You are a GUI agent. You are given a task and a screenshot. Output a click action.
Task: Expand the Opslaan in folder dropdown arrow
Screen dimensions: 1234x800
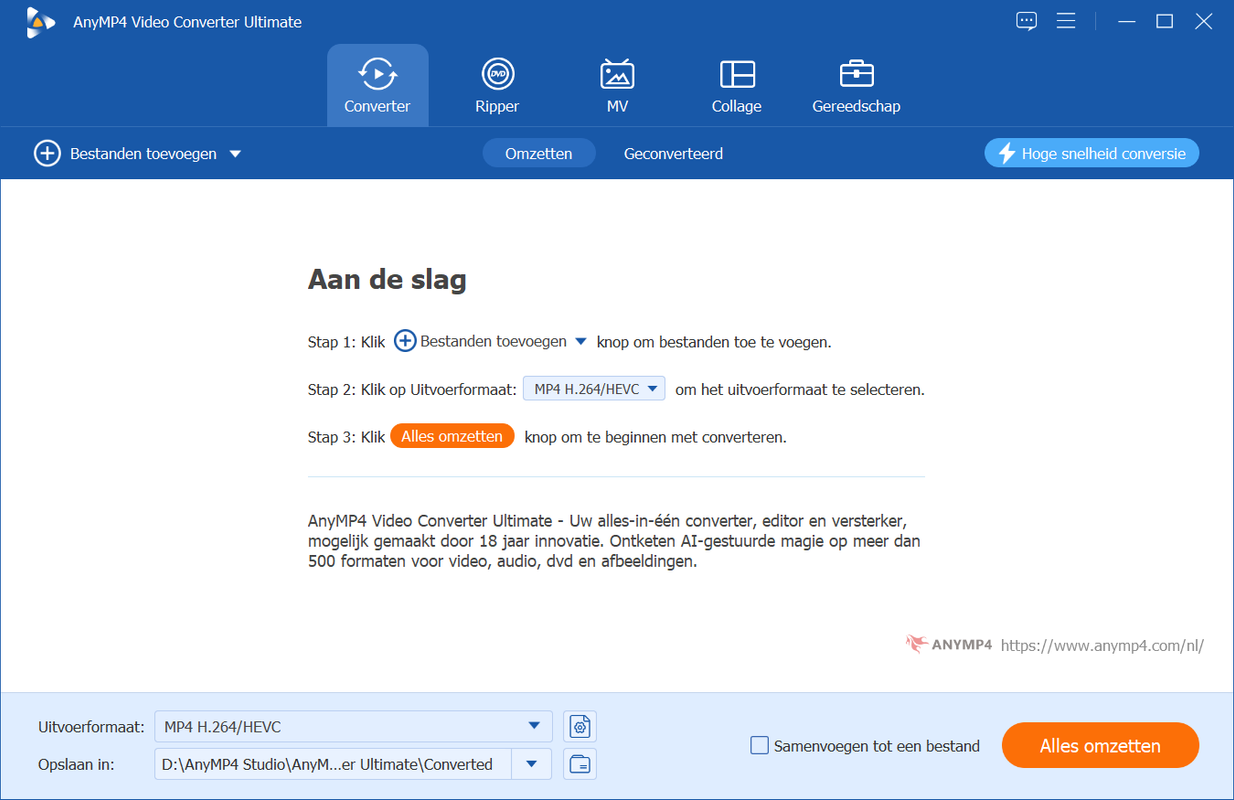tap(532, 764)
